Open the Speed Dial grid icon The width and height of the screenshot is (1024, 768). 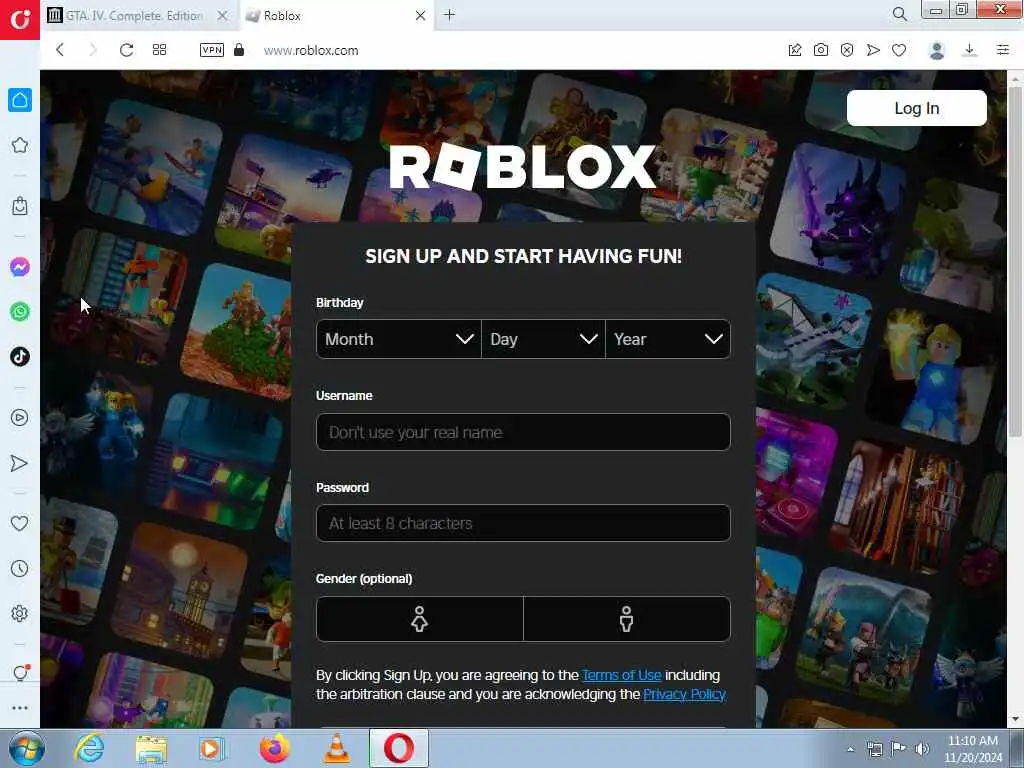coord(159,50)
